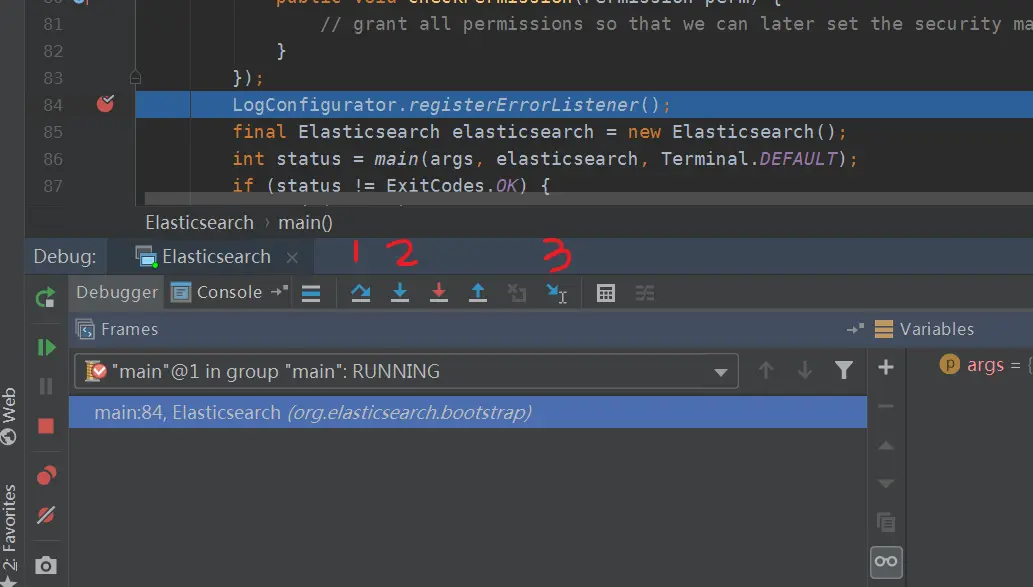The width and height of the screenshot is (1033, 587).
Task: Move watch up with triangle icon
Action: pyautogui.click(x=886, y=446)
